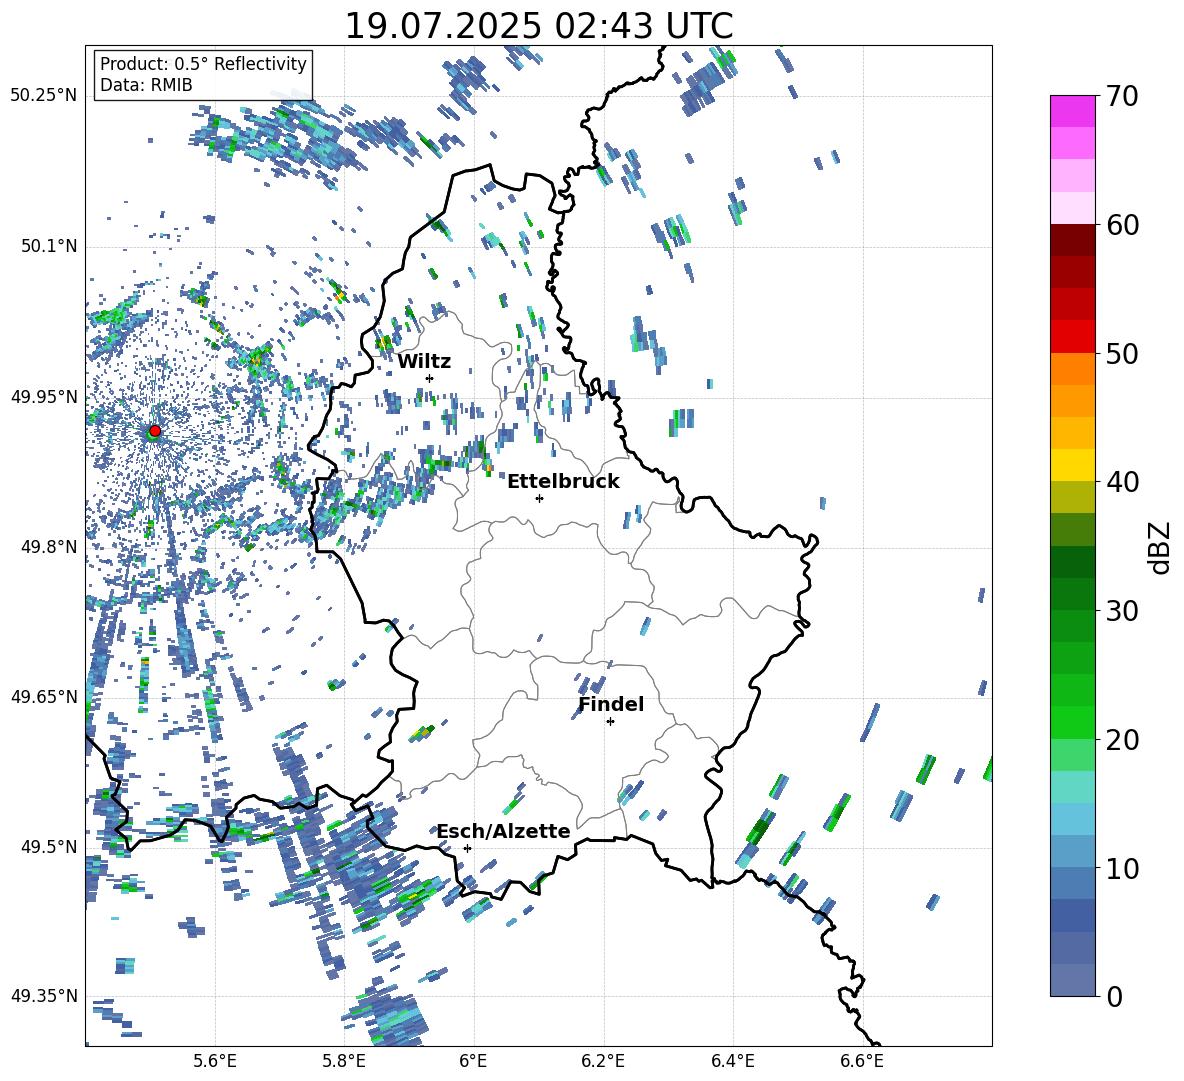1184x1081 pixels.
Task: Click the 70 tick on the colorbar
Action: click(x=1122, y=96)
